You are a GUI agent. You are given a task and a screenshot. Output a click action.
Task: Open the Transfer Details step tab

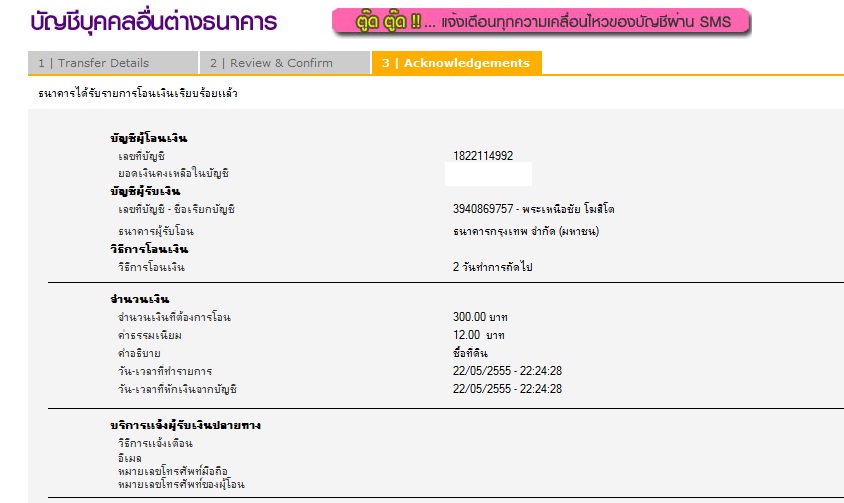(x=113, y=63)
